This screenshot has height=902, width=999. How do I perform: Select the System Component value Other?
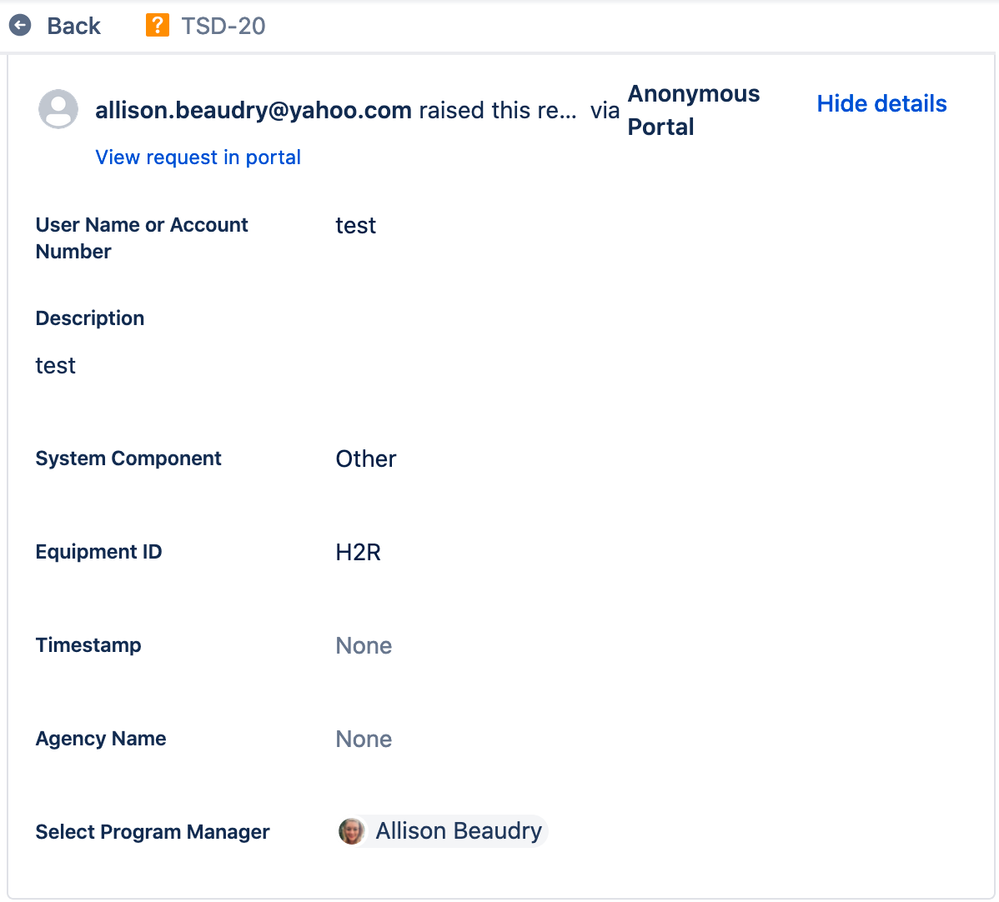point(366,459)
